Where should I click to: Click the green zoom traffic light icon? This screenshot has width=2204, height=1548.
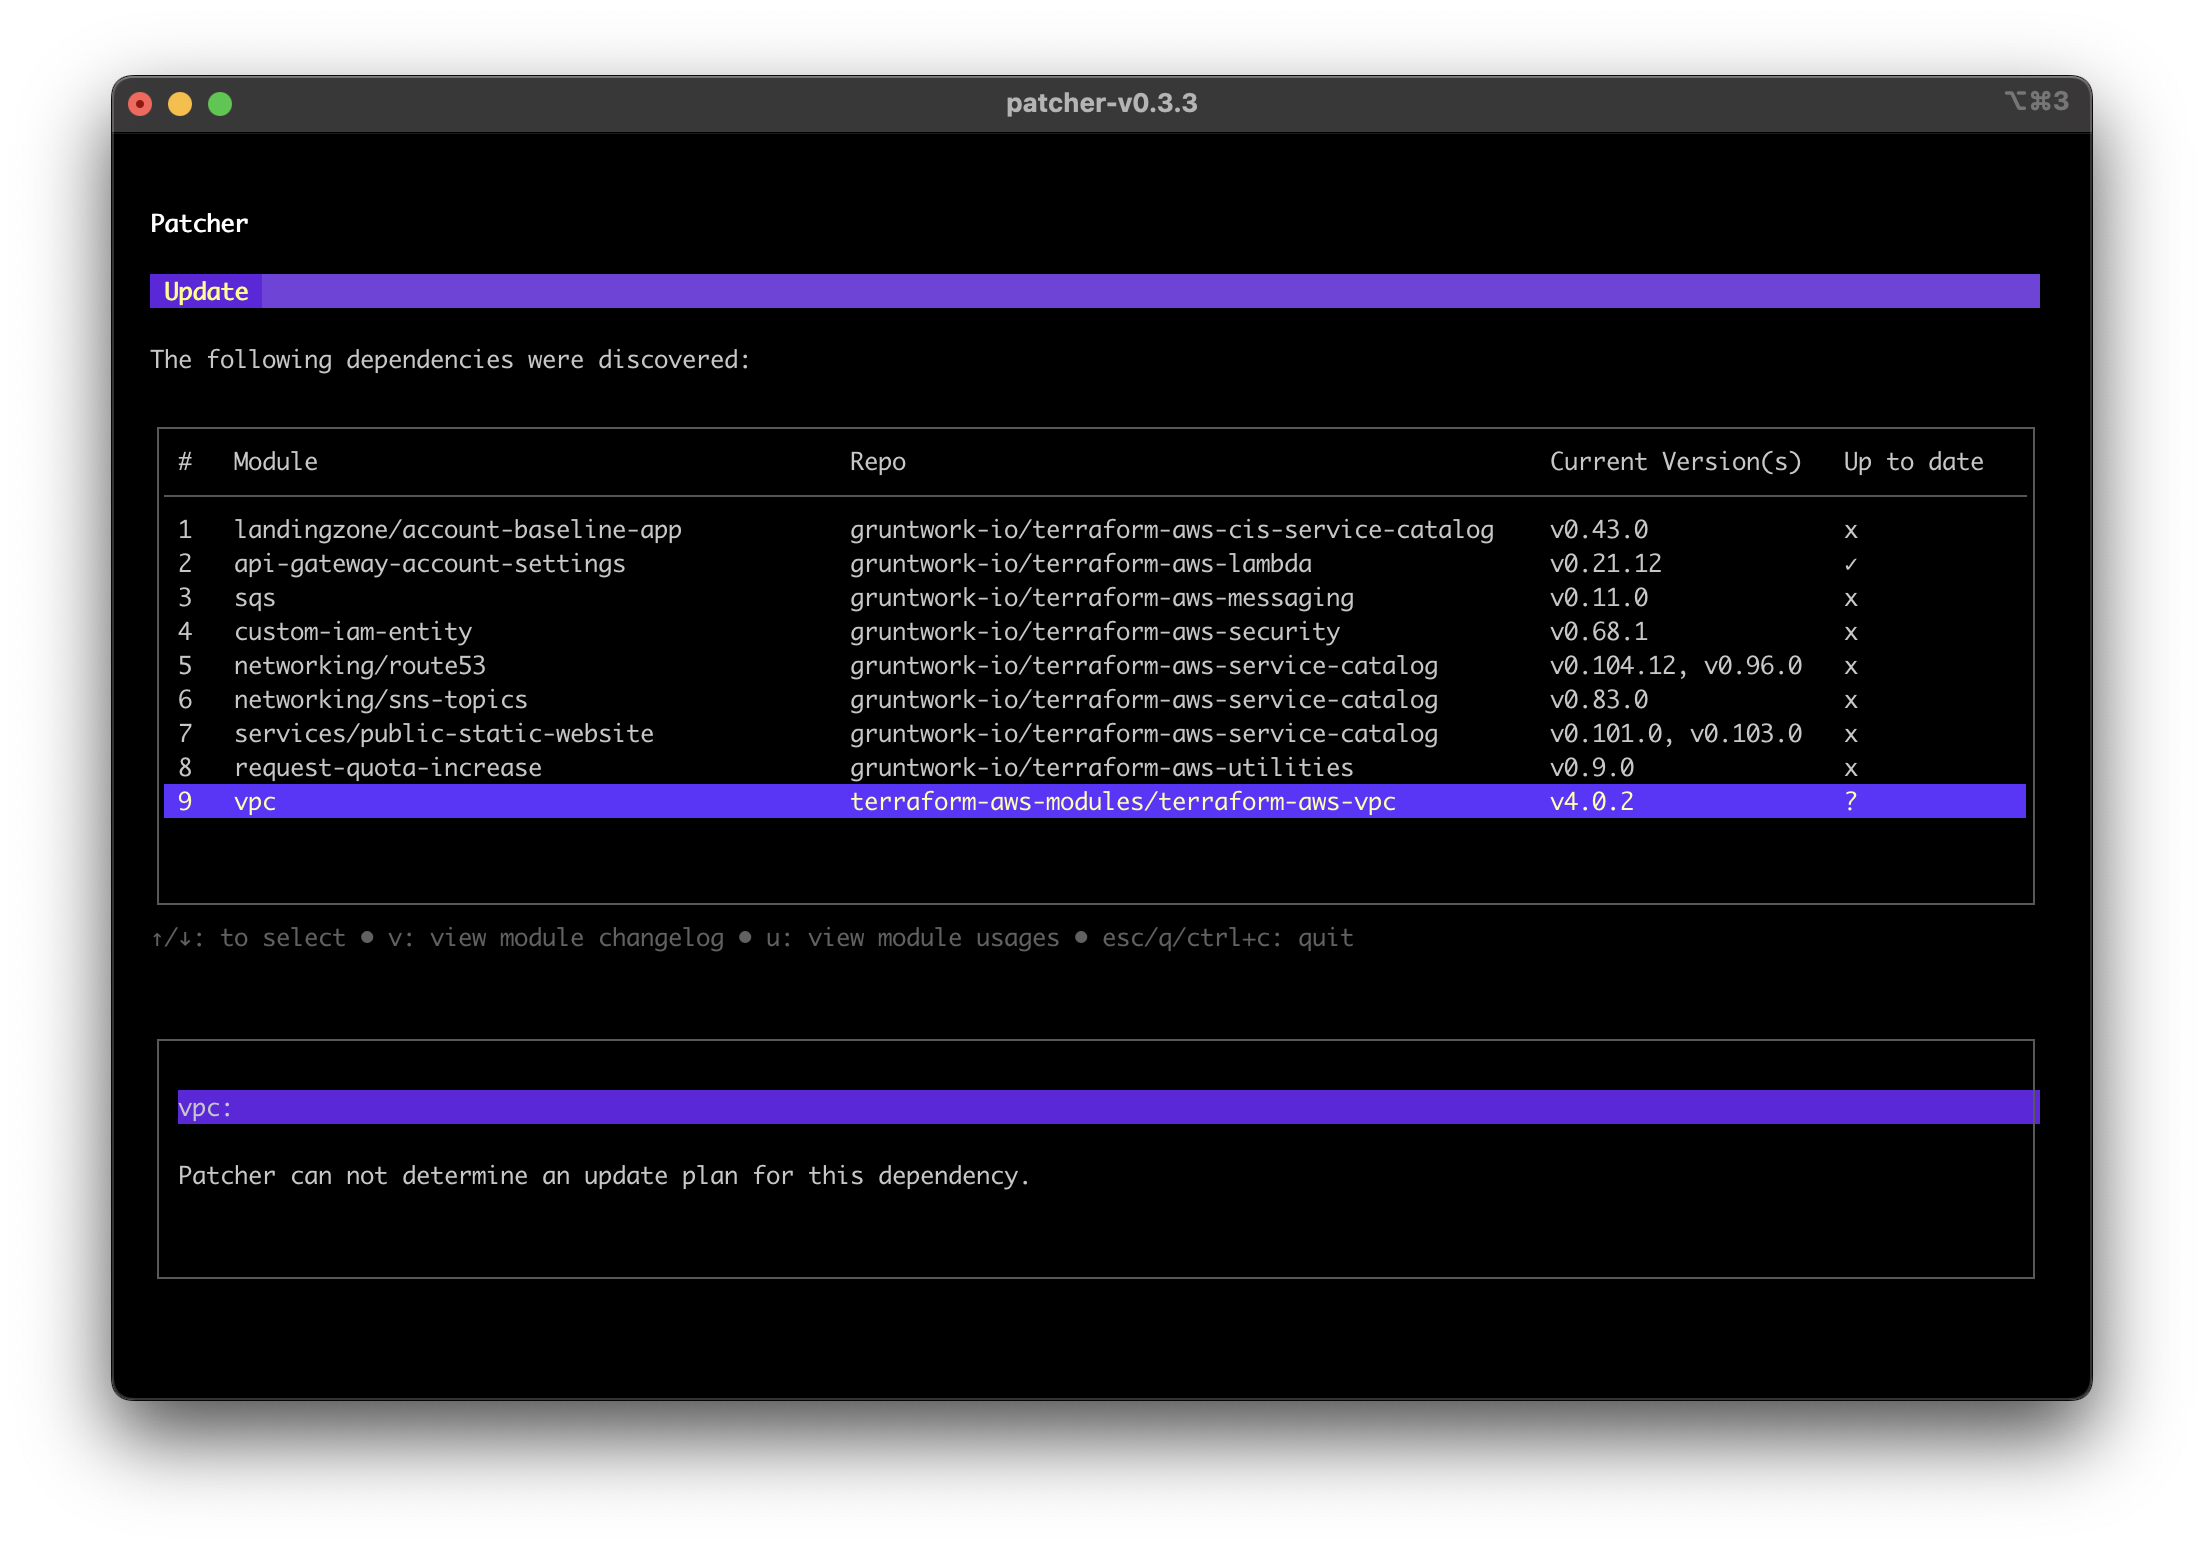point(220,103)
